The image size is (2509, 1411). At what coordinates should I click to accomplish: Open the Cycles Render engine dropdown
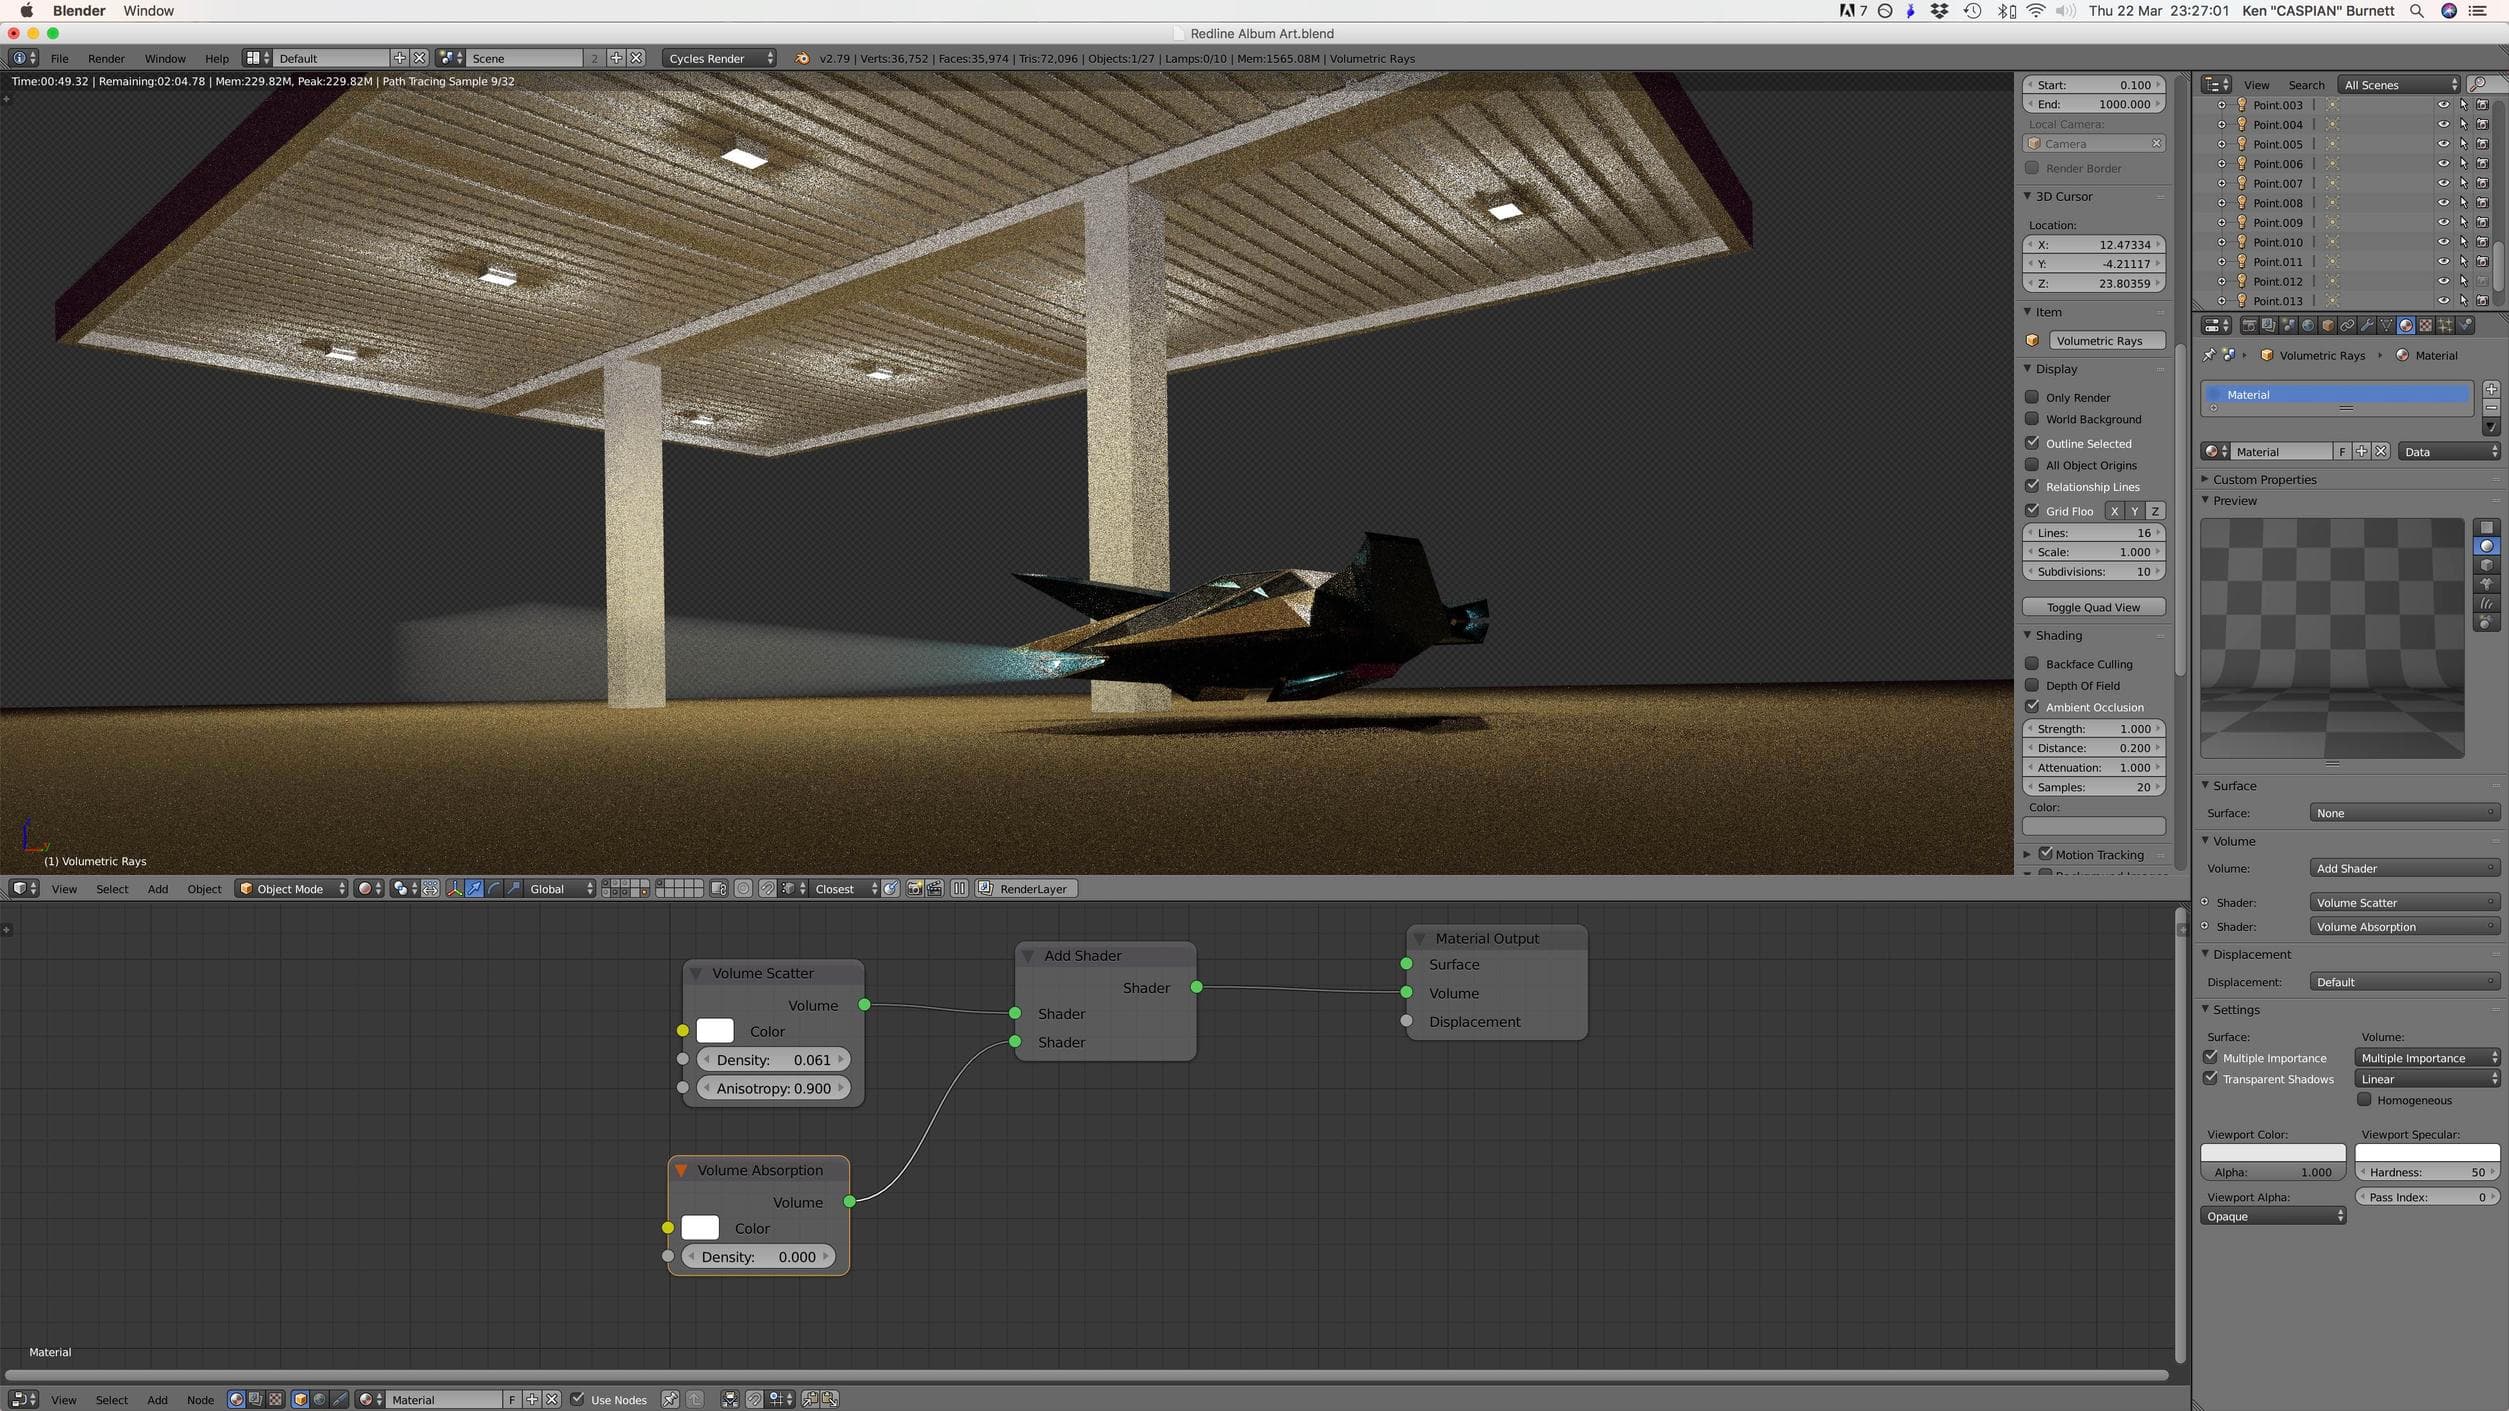719,58
